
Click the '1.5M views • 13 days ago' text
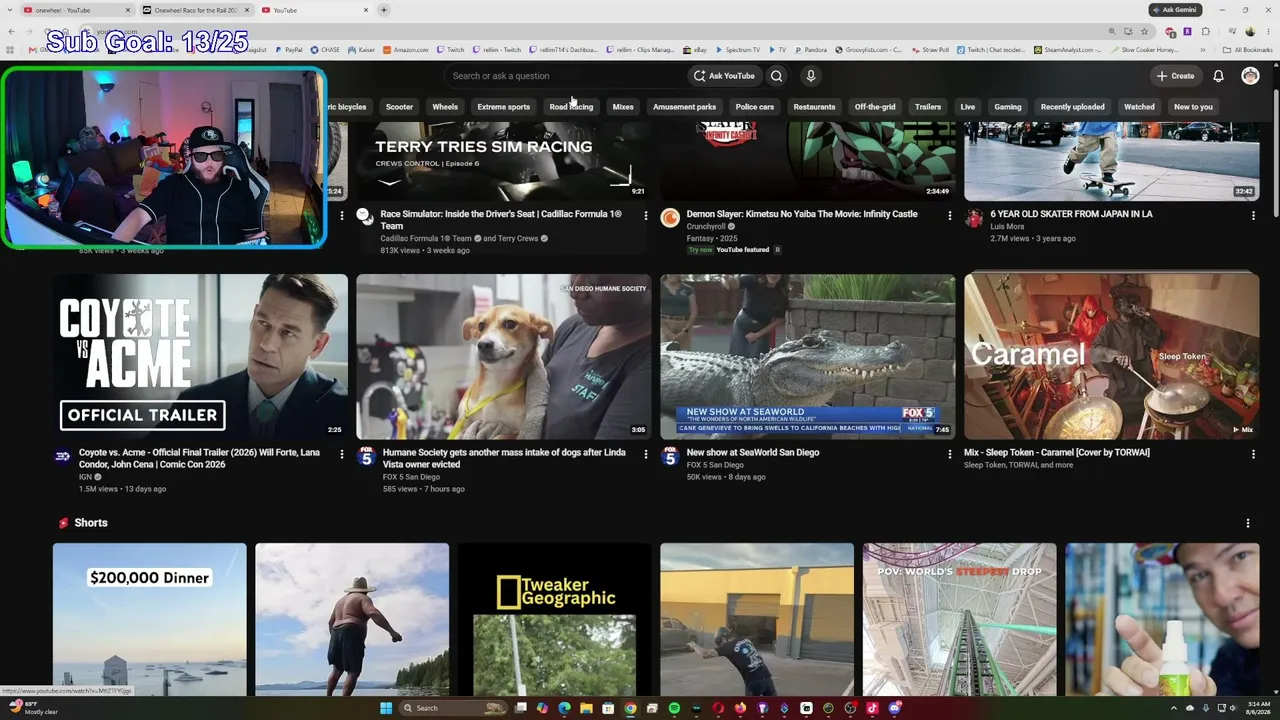[x=122, y=489]
